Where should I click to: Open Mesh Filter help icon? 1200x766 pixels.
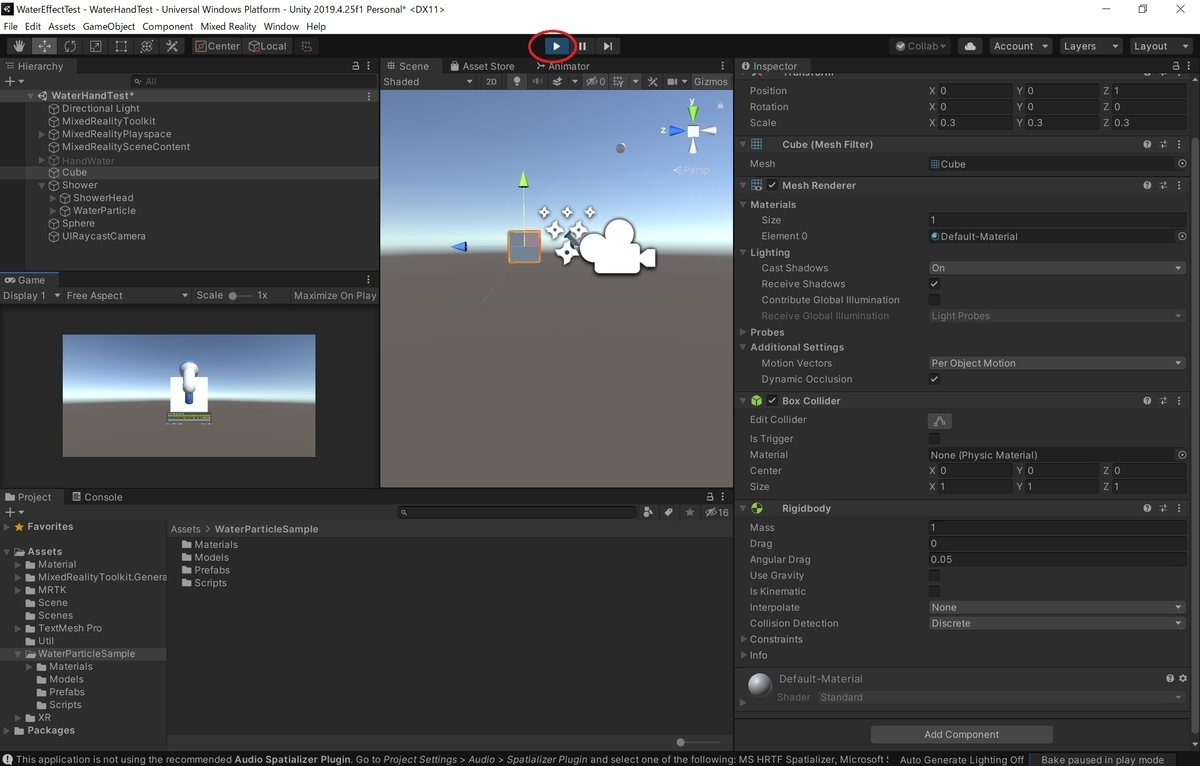pyautogui.click(x=1147, y=144)
